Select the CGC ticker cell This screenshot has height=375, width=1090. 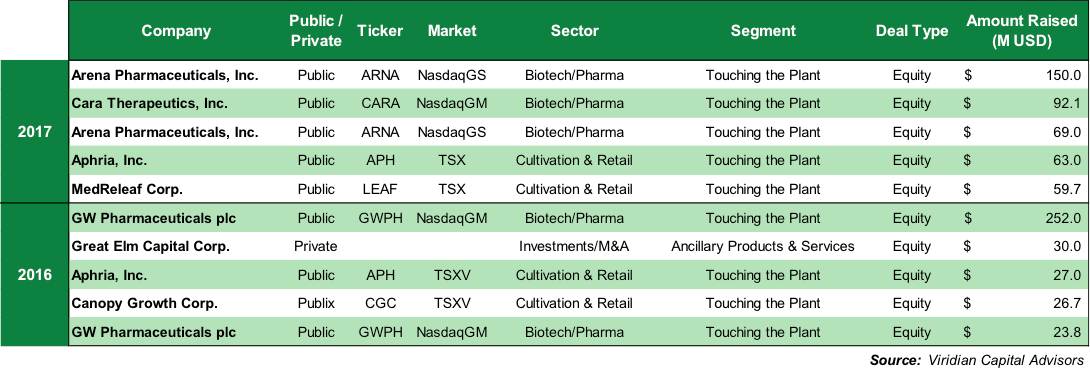[380, 303]
